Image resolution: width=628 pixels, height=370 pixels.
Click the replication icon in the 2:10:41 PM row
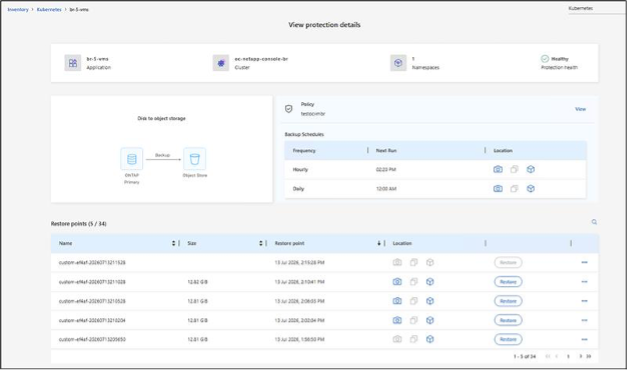[x=414, y=282]
